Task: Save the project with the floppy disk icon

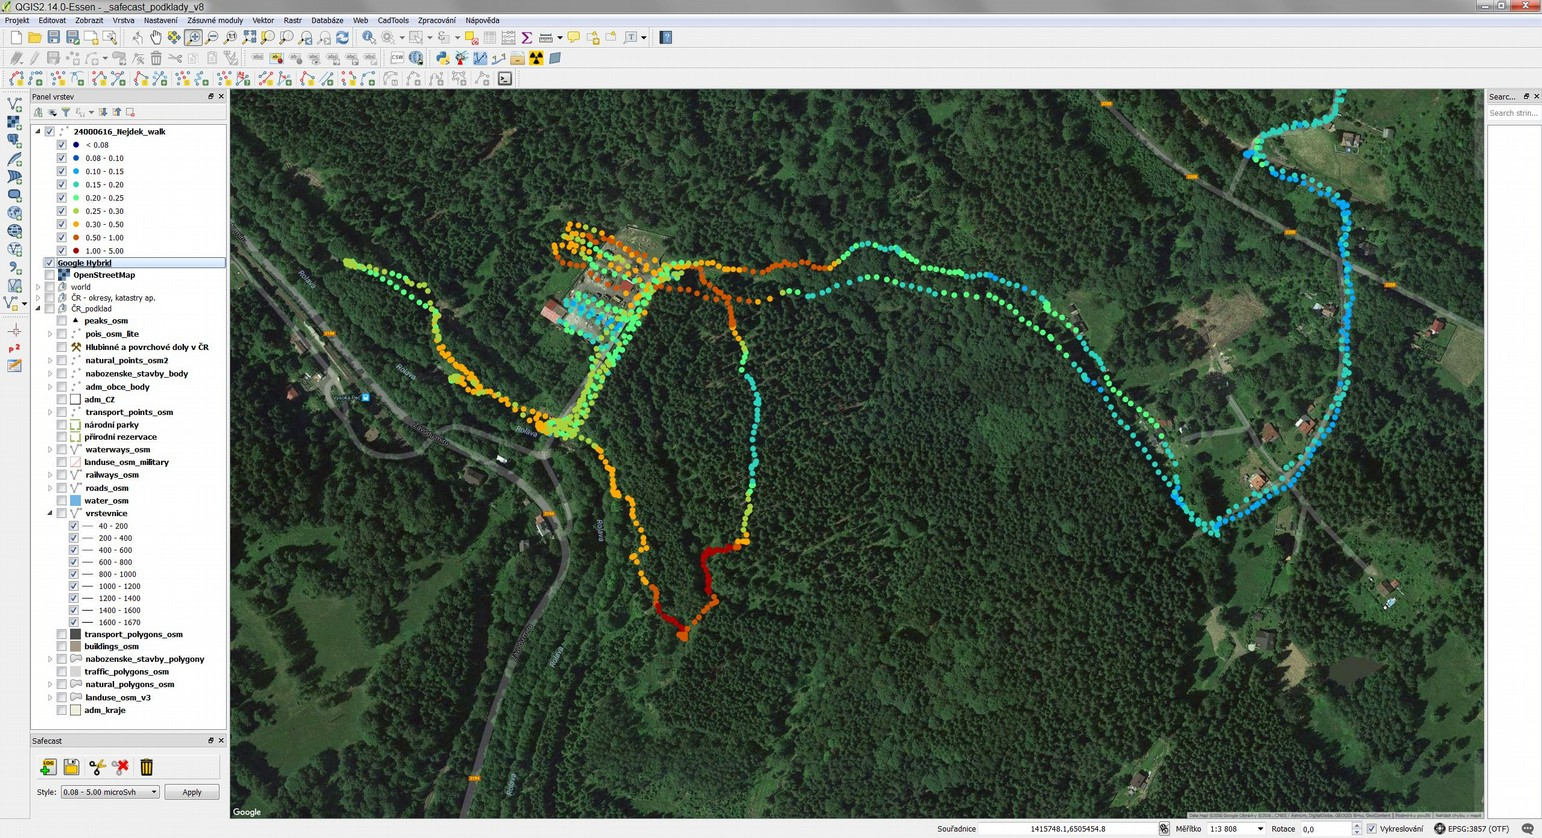Action: (53, 37)
